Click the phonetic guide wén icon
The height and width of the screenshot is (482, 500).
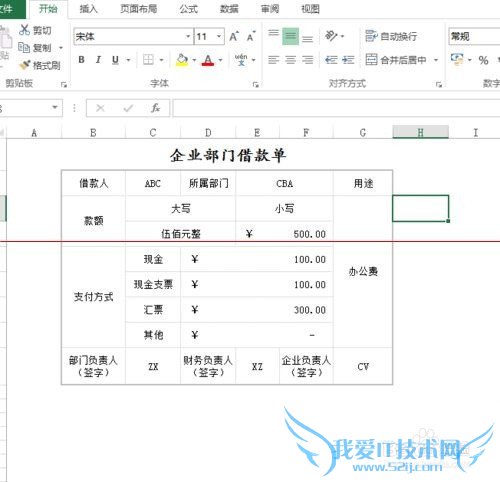[x=241, y=60]
